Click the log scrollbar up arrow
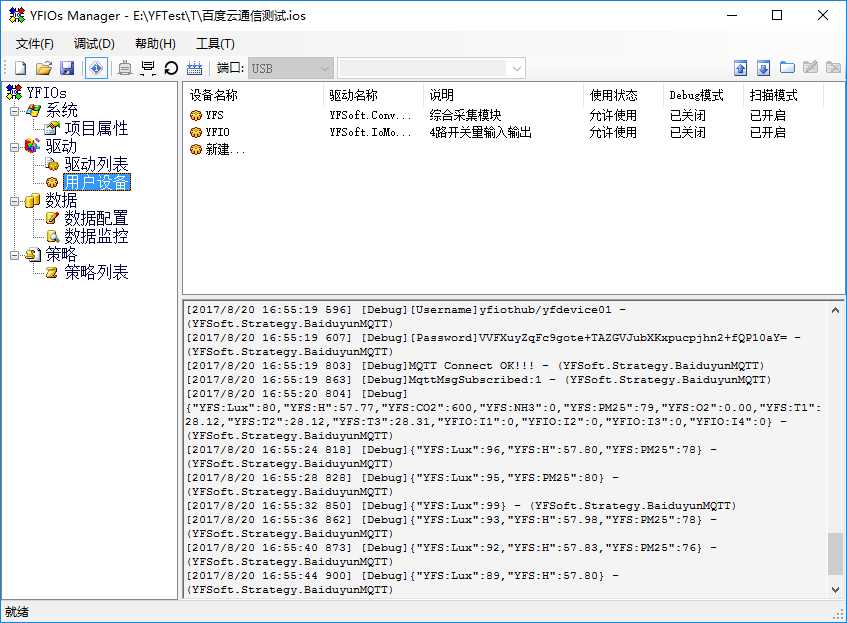 coord(835,310)
